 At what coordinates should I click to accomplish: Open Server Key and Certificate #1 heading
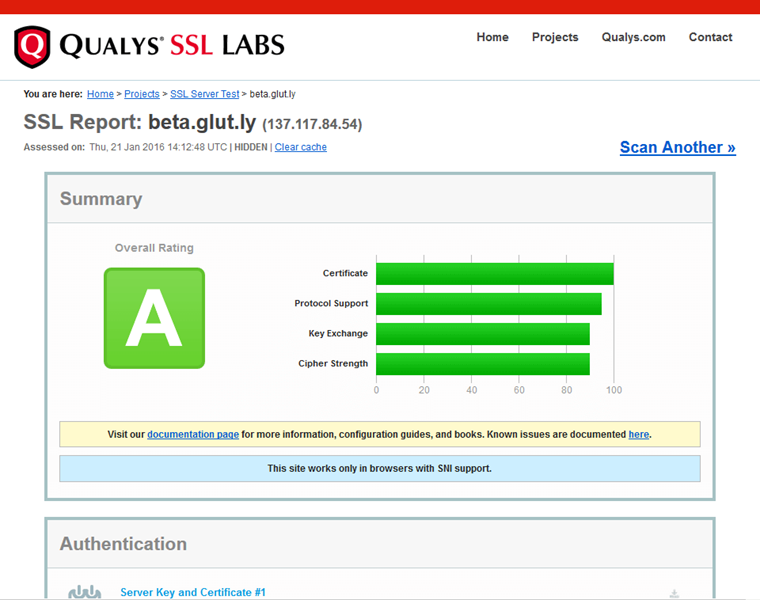click(193, 592)
